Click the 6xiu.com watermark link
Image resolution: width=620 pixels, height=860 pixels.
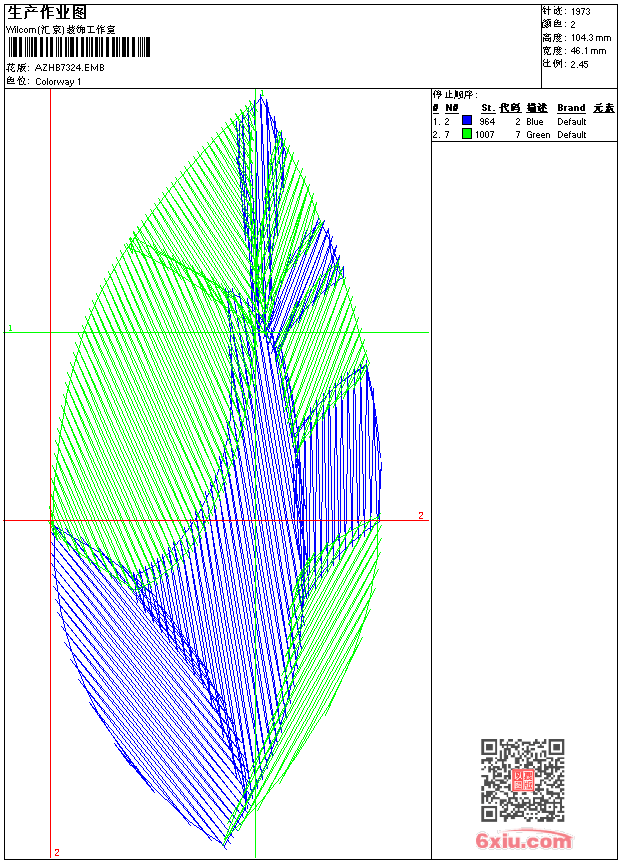pos(524,842)
